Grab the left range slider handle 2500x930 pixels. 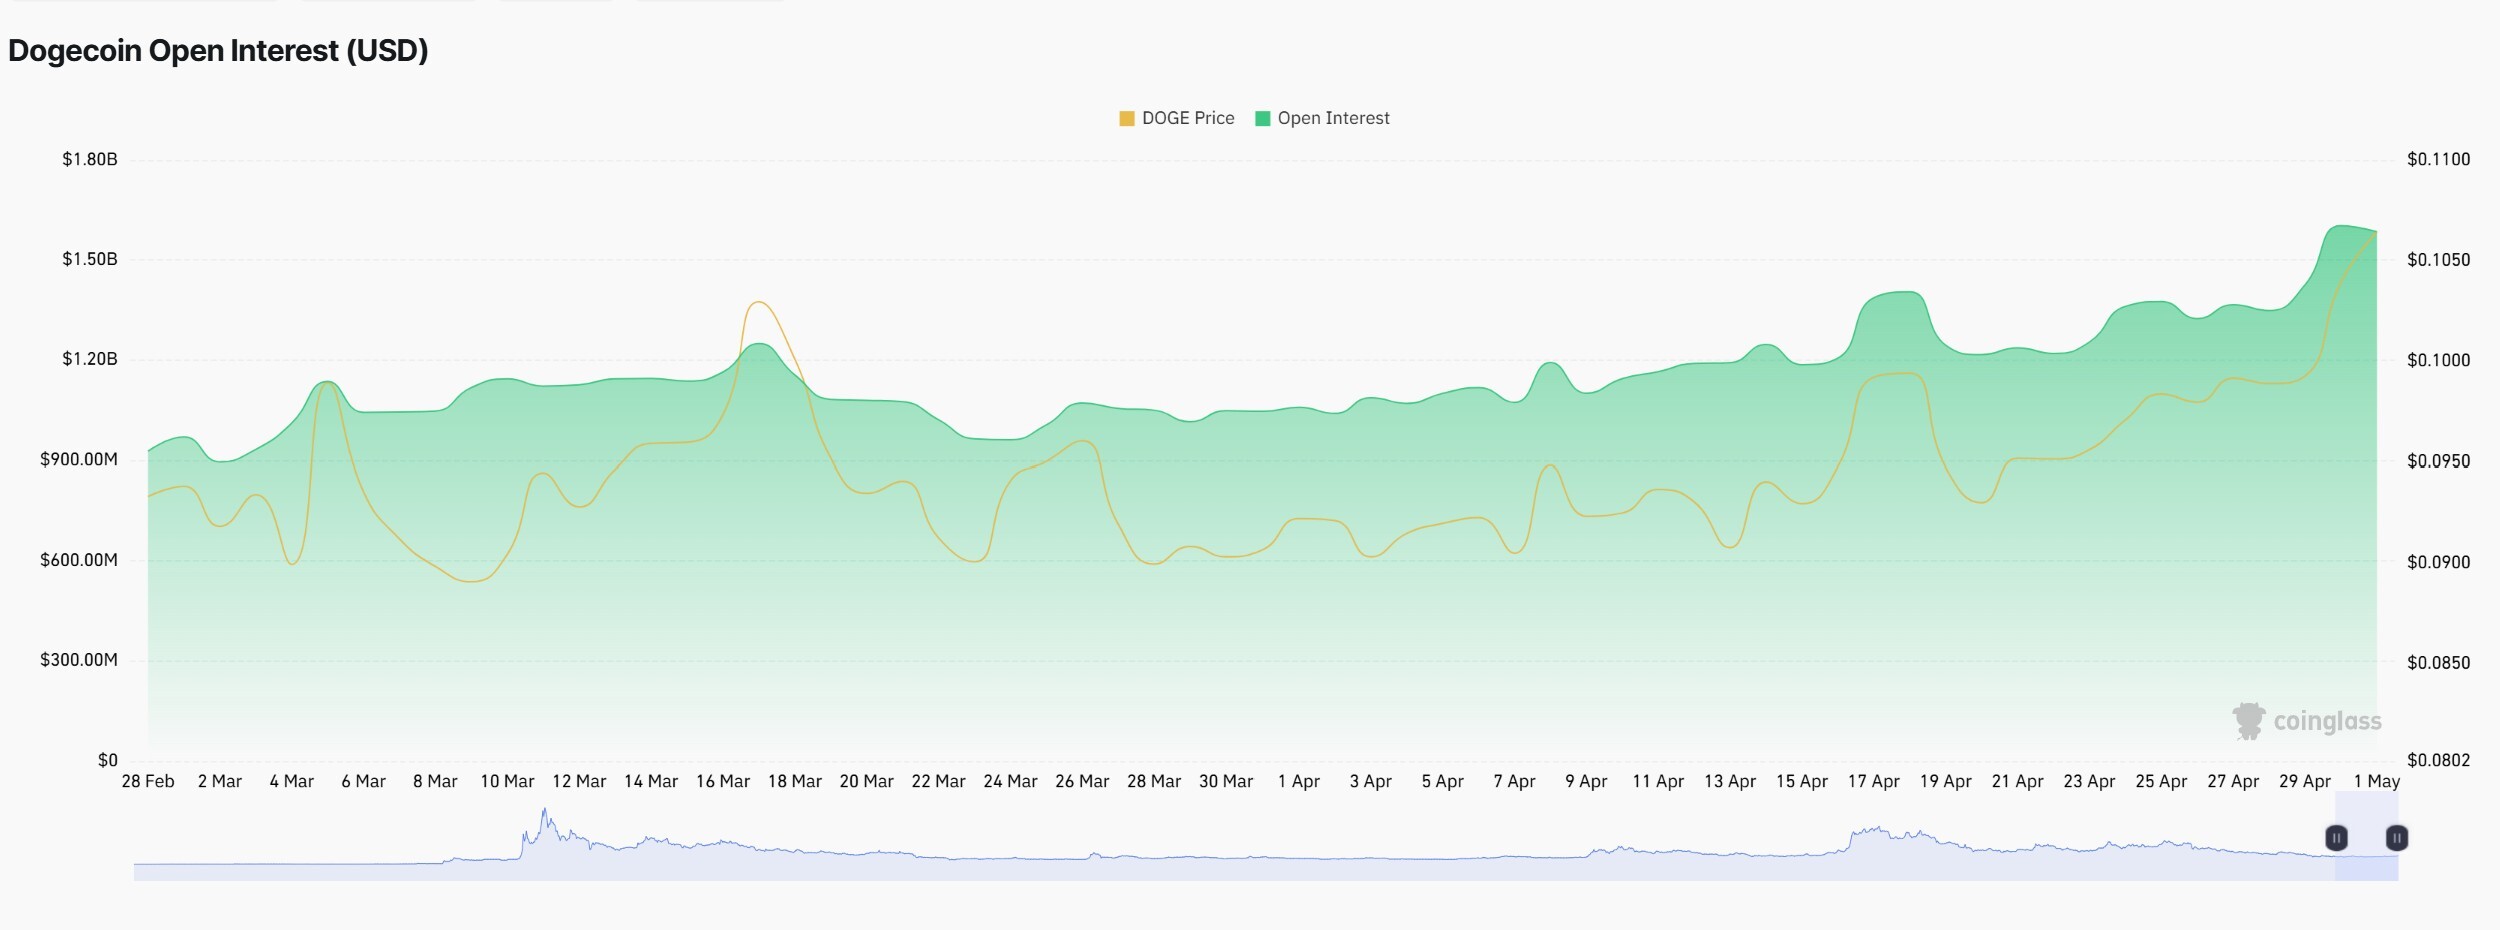(2336, 838)
